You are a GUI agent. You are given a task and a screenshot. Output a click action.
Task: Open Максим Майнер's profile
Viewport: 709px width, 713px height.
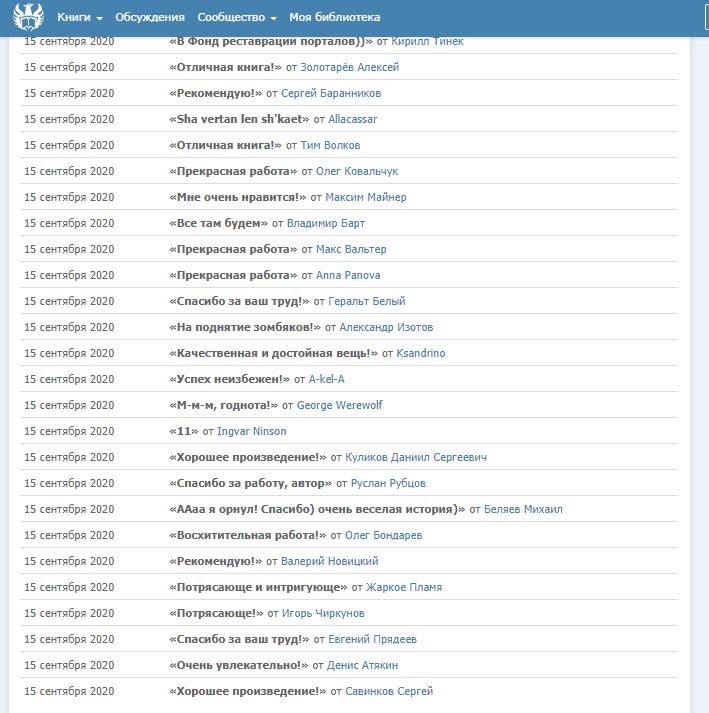(365, 197)
